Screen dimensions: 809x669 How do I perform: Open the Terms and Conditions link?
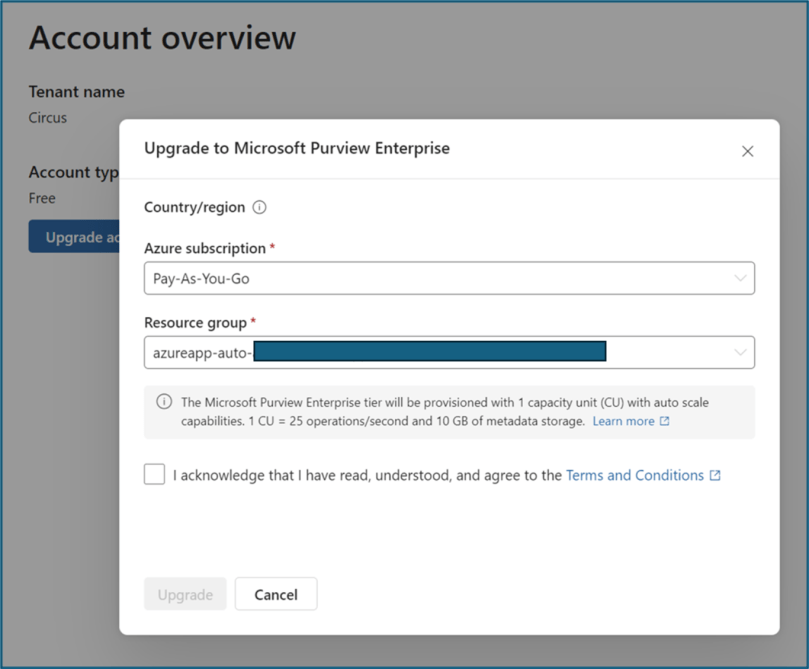click(x=635, y=475)
